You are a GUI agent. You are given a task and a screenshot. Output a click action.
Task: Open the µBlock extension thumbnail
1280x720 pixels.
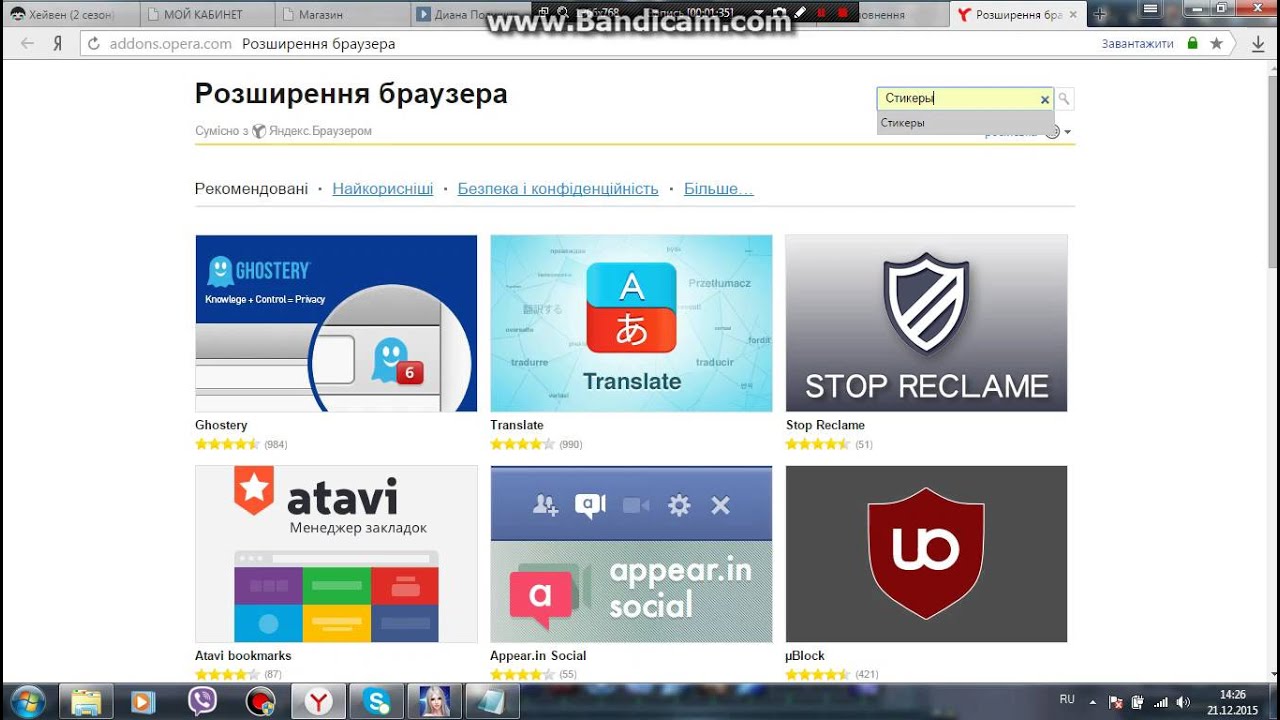(x=926, y=554)
